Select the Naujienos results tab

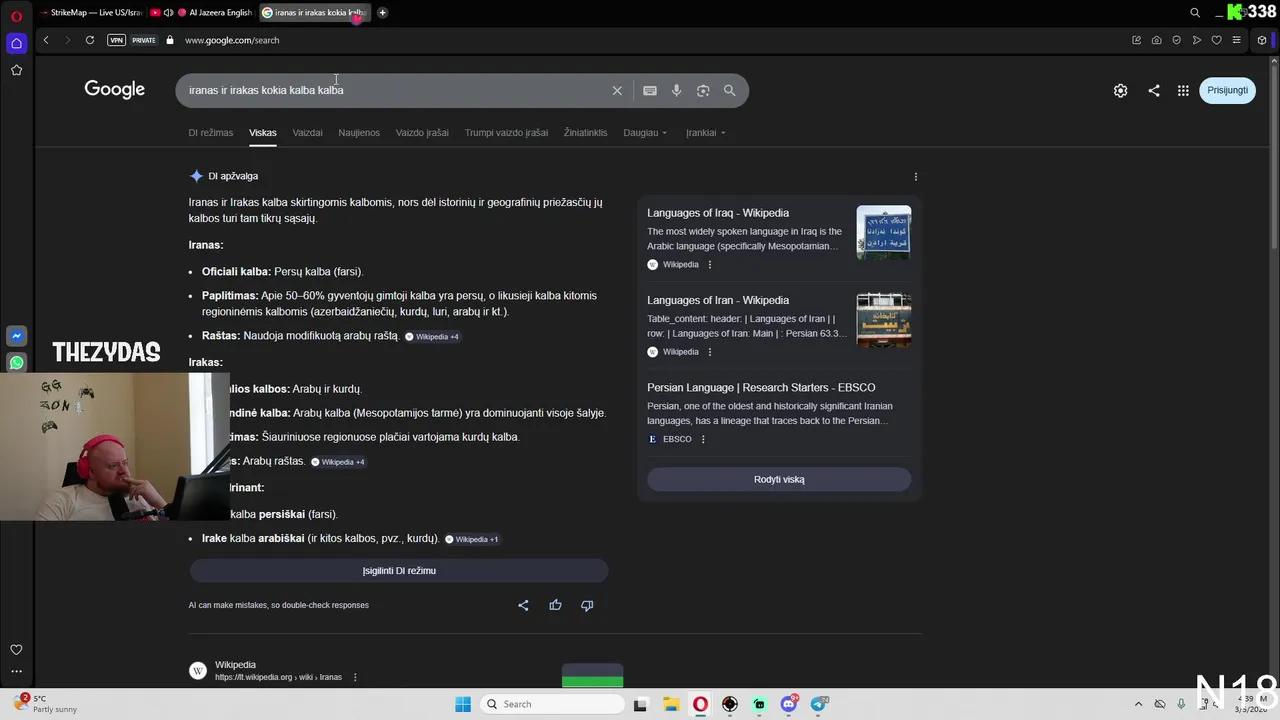pos(359,132)
